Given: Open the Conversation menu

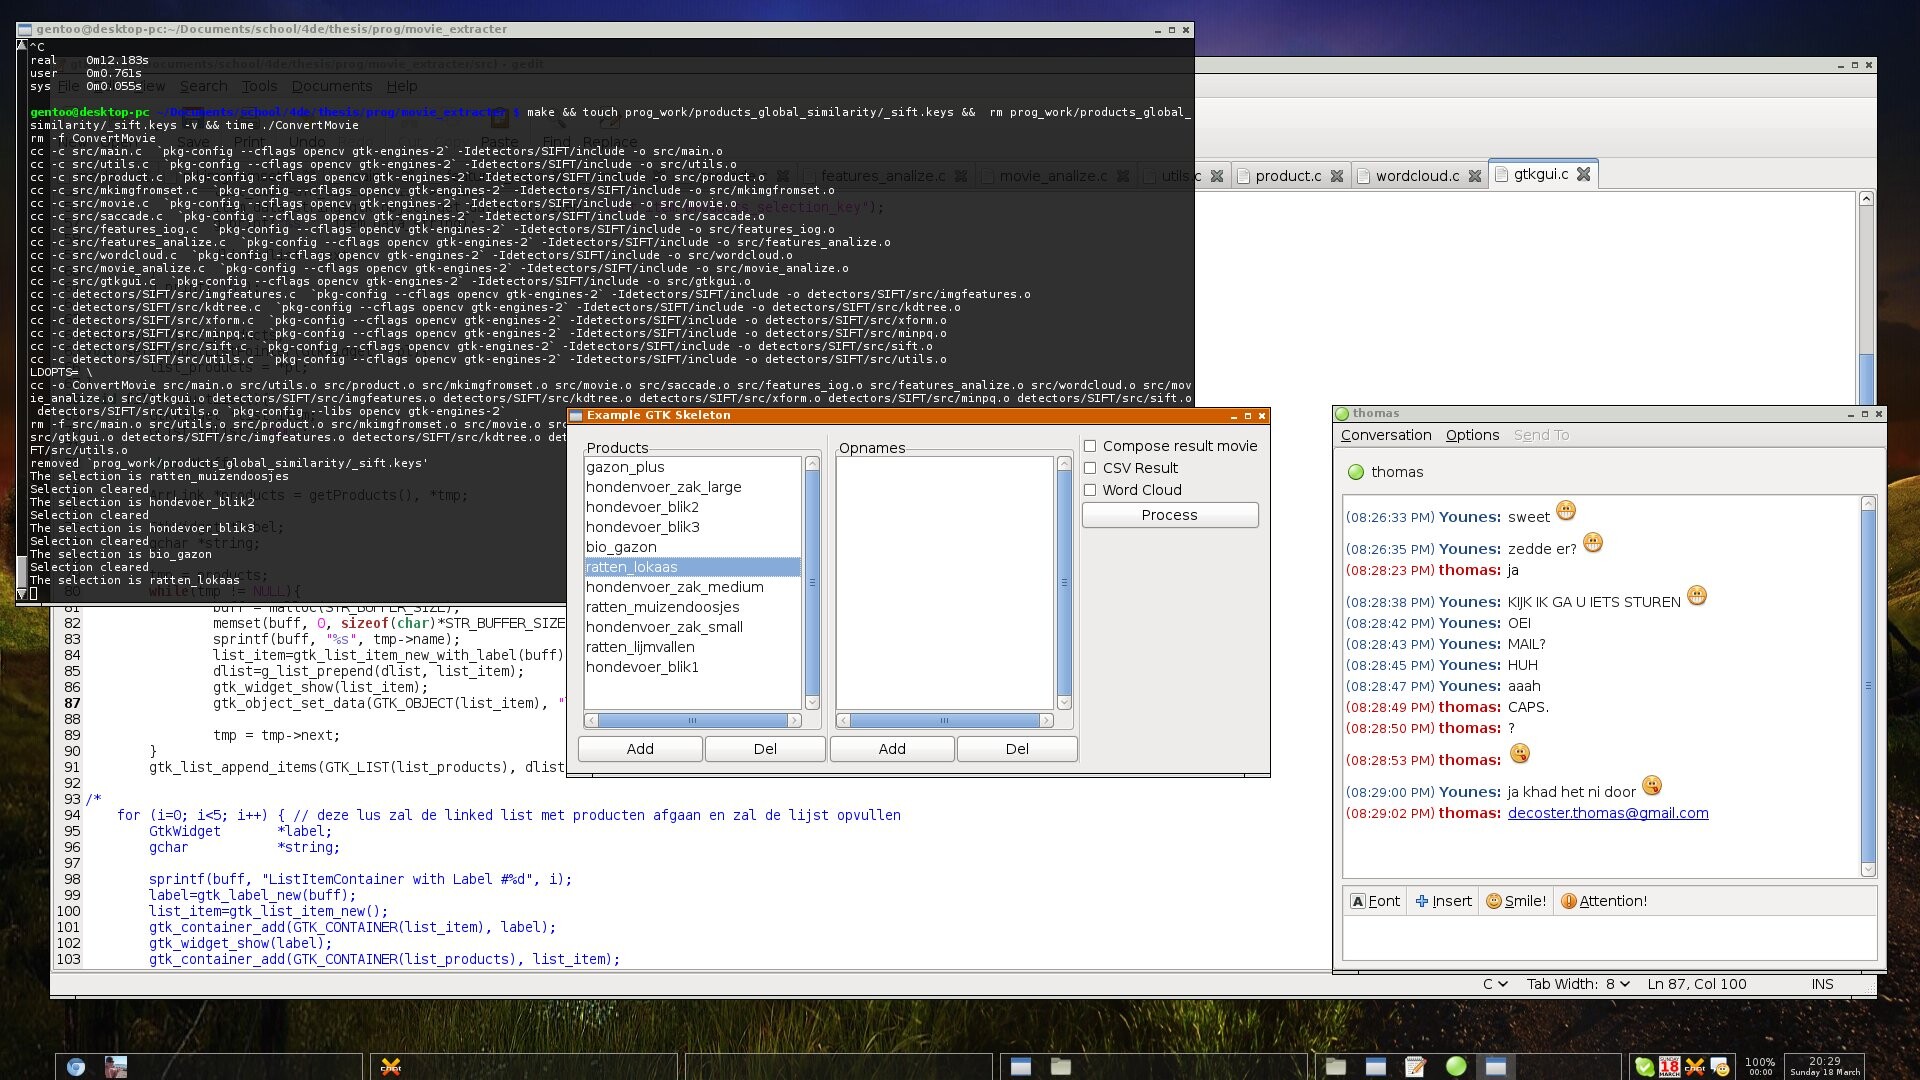Looking at the screenshot, I should (x=1385, y=435).
